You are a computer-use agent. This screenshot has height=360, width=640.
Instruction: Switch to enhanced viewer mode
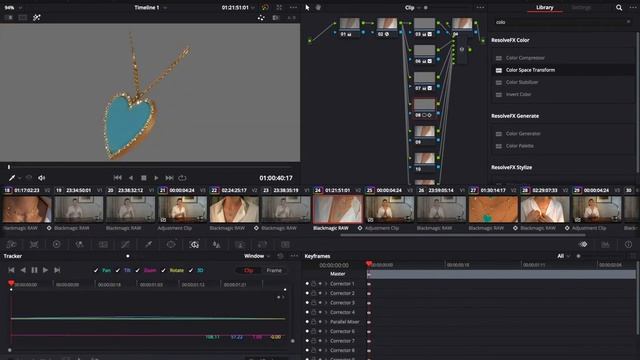point(279,7)
